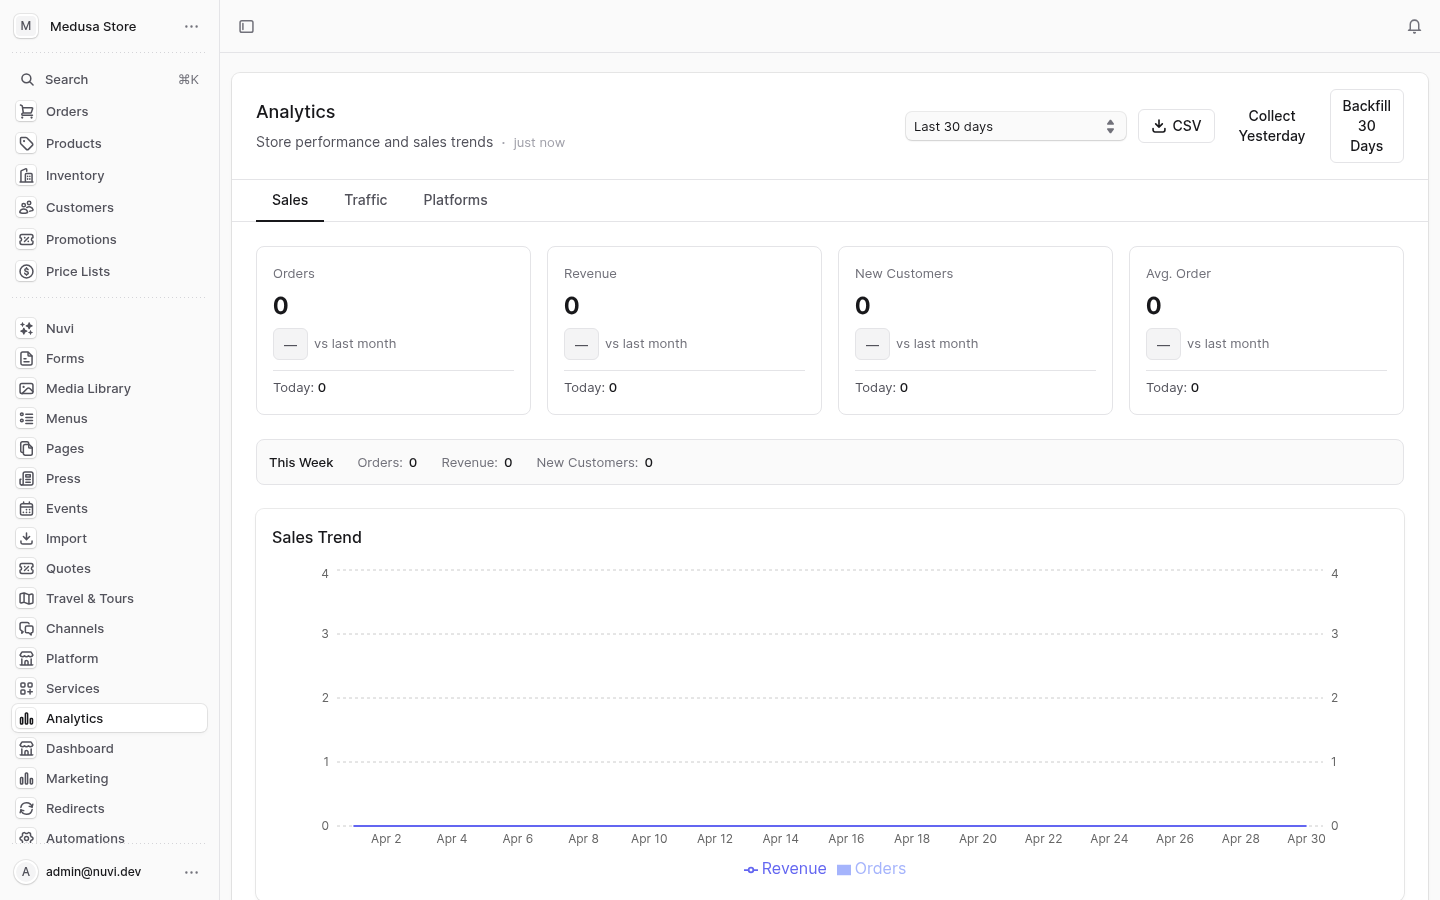Open the Promotions ticket icon
Viewport: 1440px width, 900px height.
[x=27, y=240]
